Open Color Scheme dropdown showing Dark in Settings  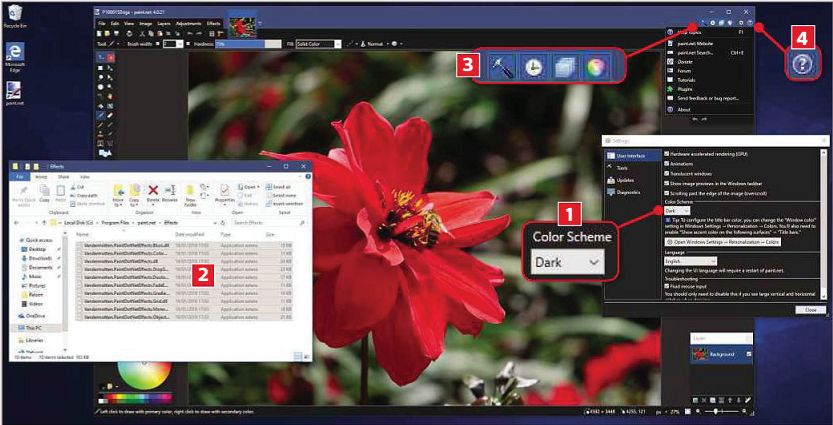pyautogui.click(x=677, y=211)
